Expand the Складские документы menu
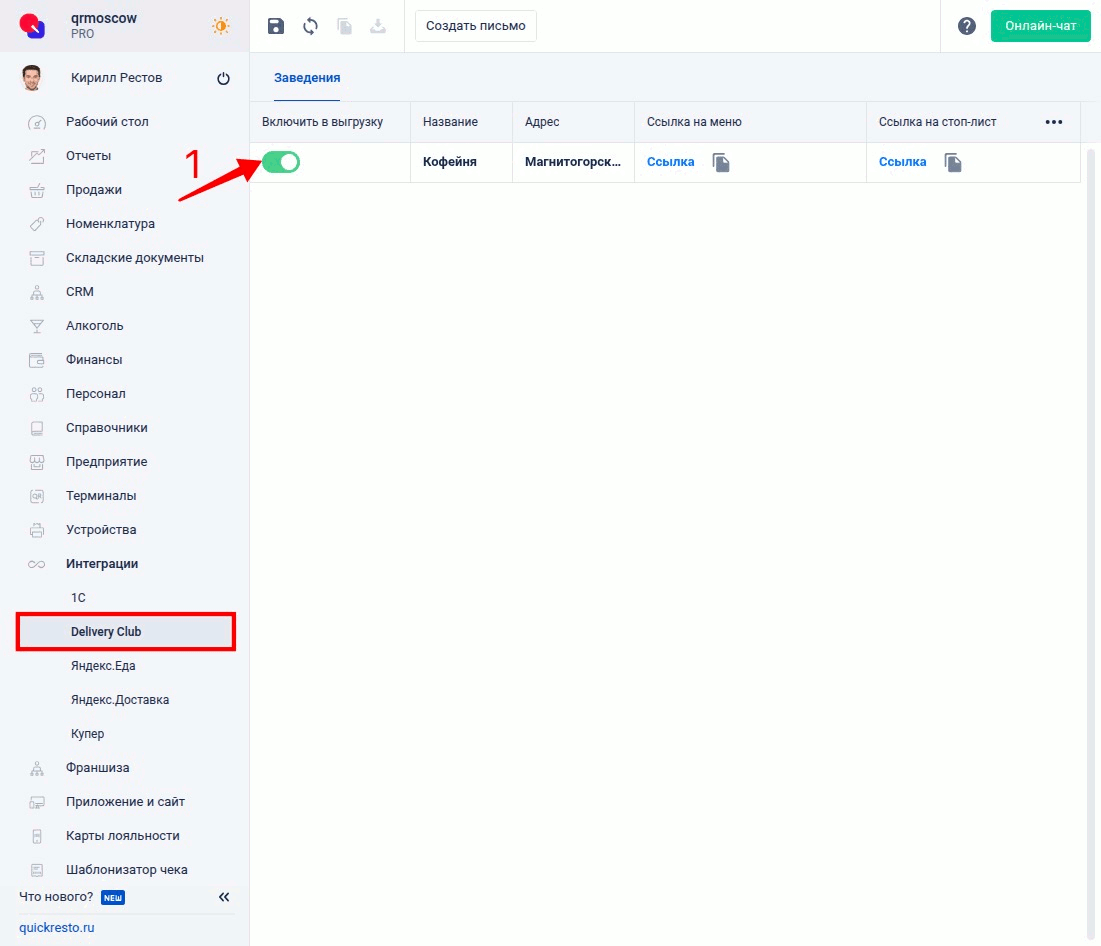 point(135,258)
